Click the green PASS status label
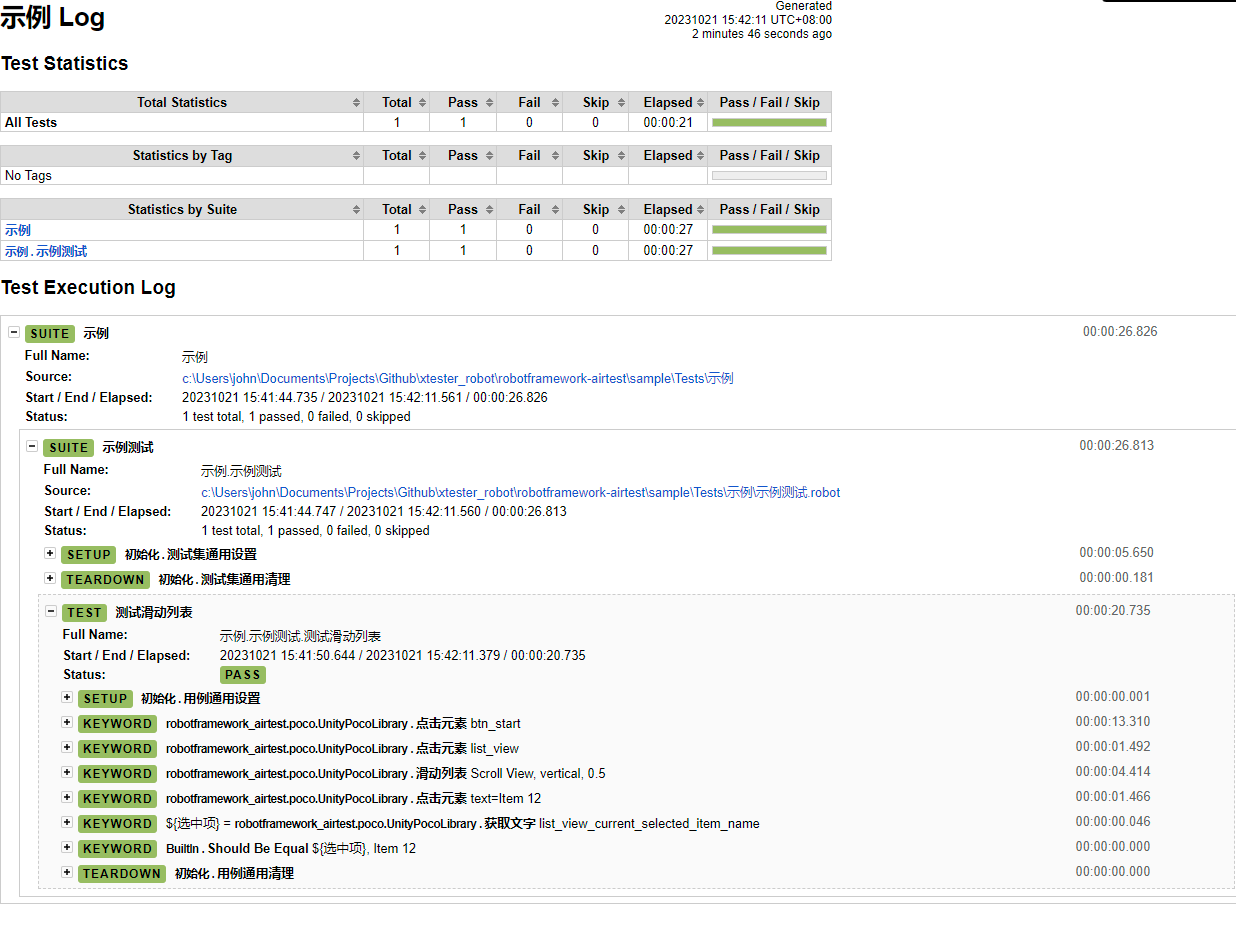 [x=243, y=675]
